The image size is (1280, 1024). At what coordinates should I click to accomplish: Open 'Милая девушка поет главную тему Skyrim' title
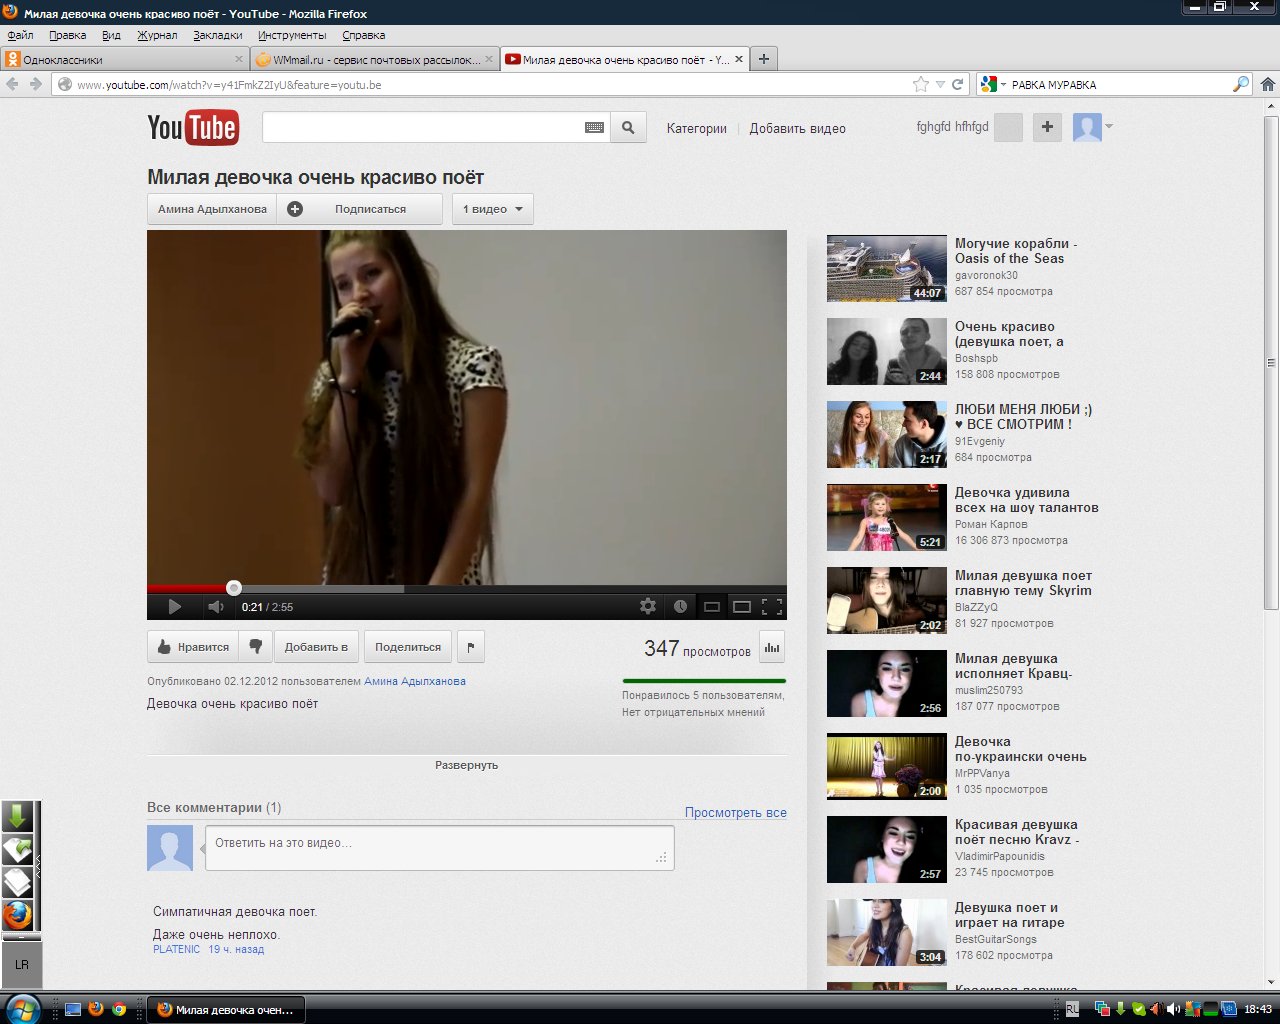[1023, 582]
